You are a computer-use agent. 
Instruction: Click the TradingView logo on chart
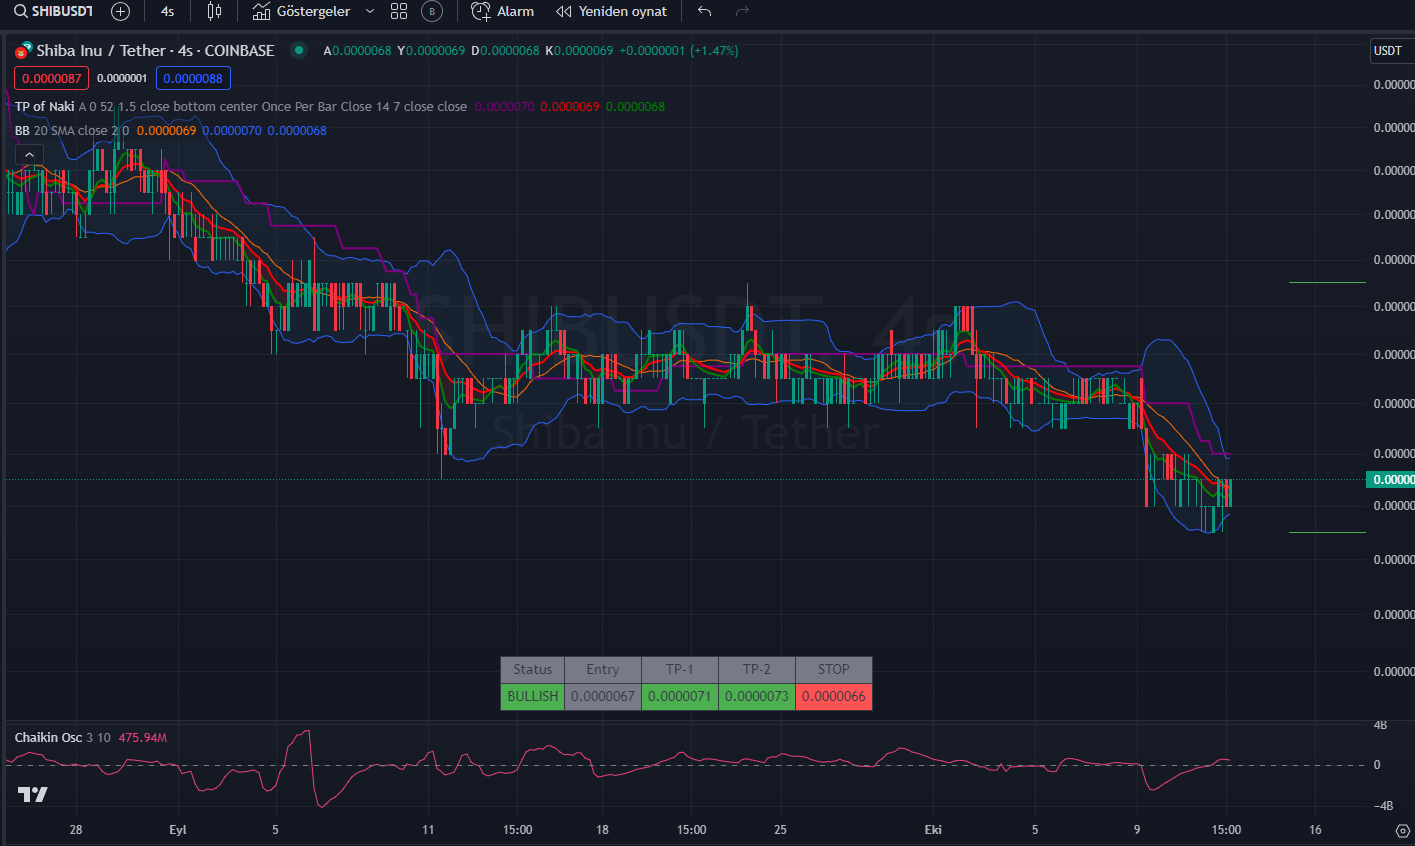pos(32,795)
